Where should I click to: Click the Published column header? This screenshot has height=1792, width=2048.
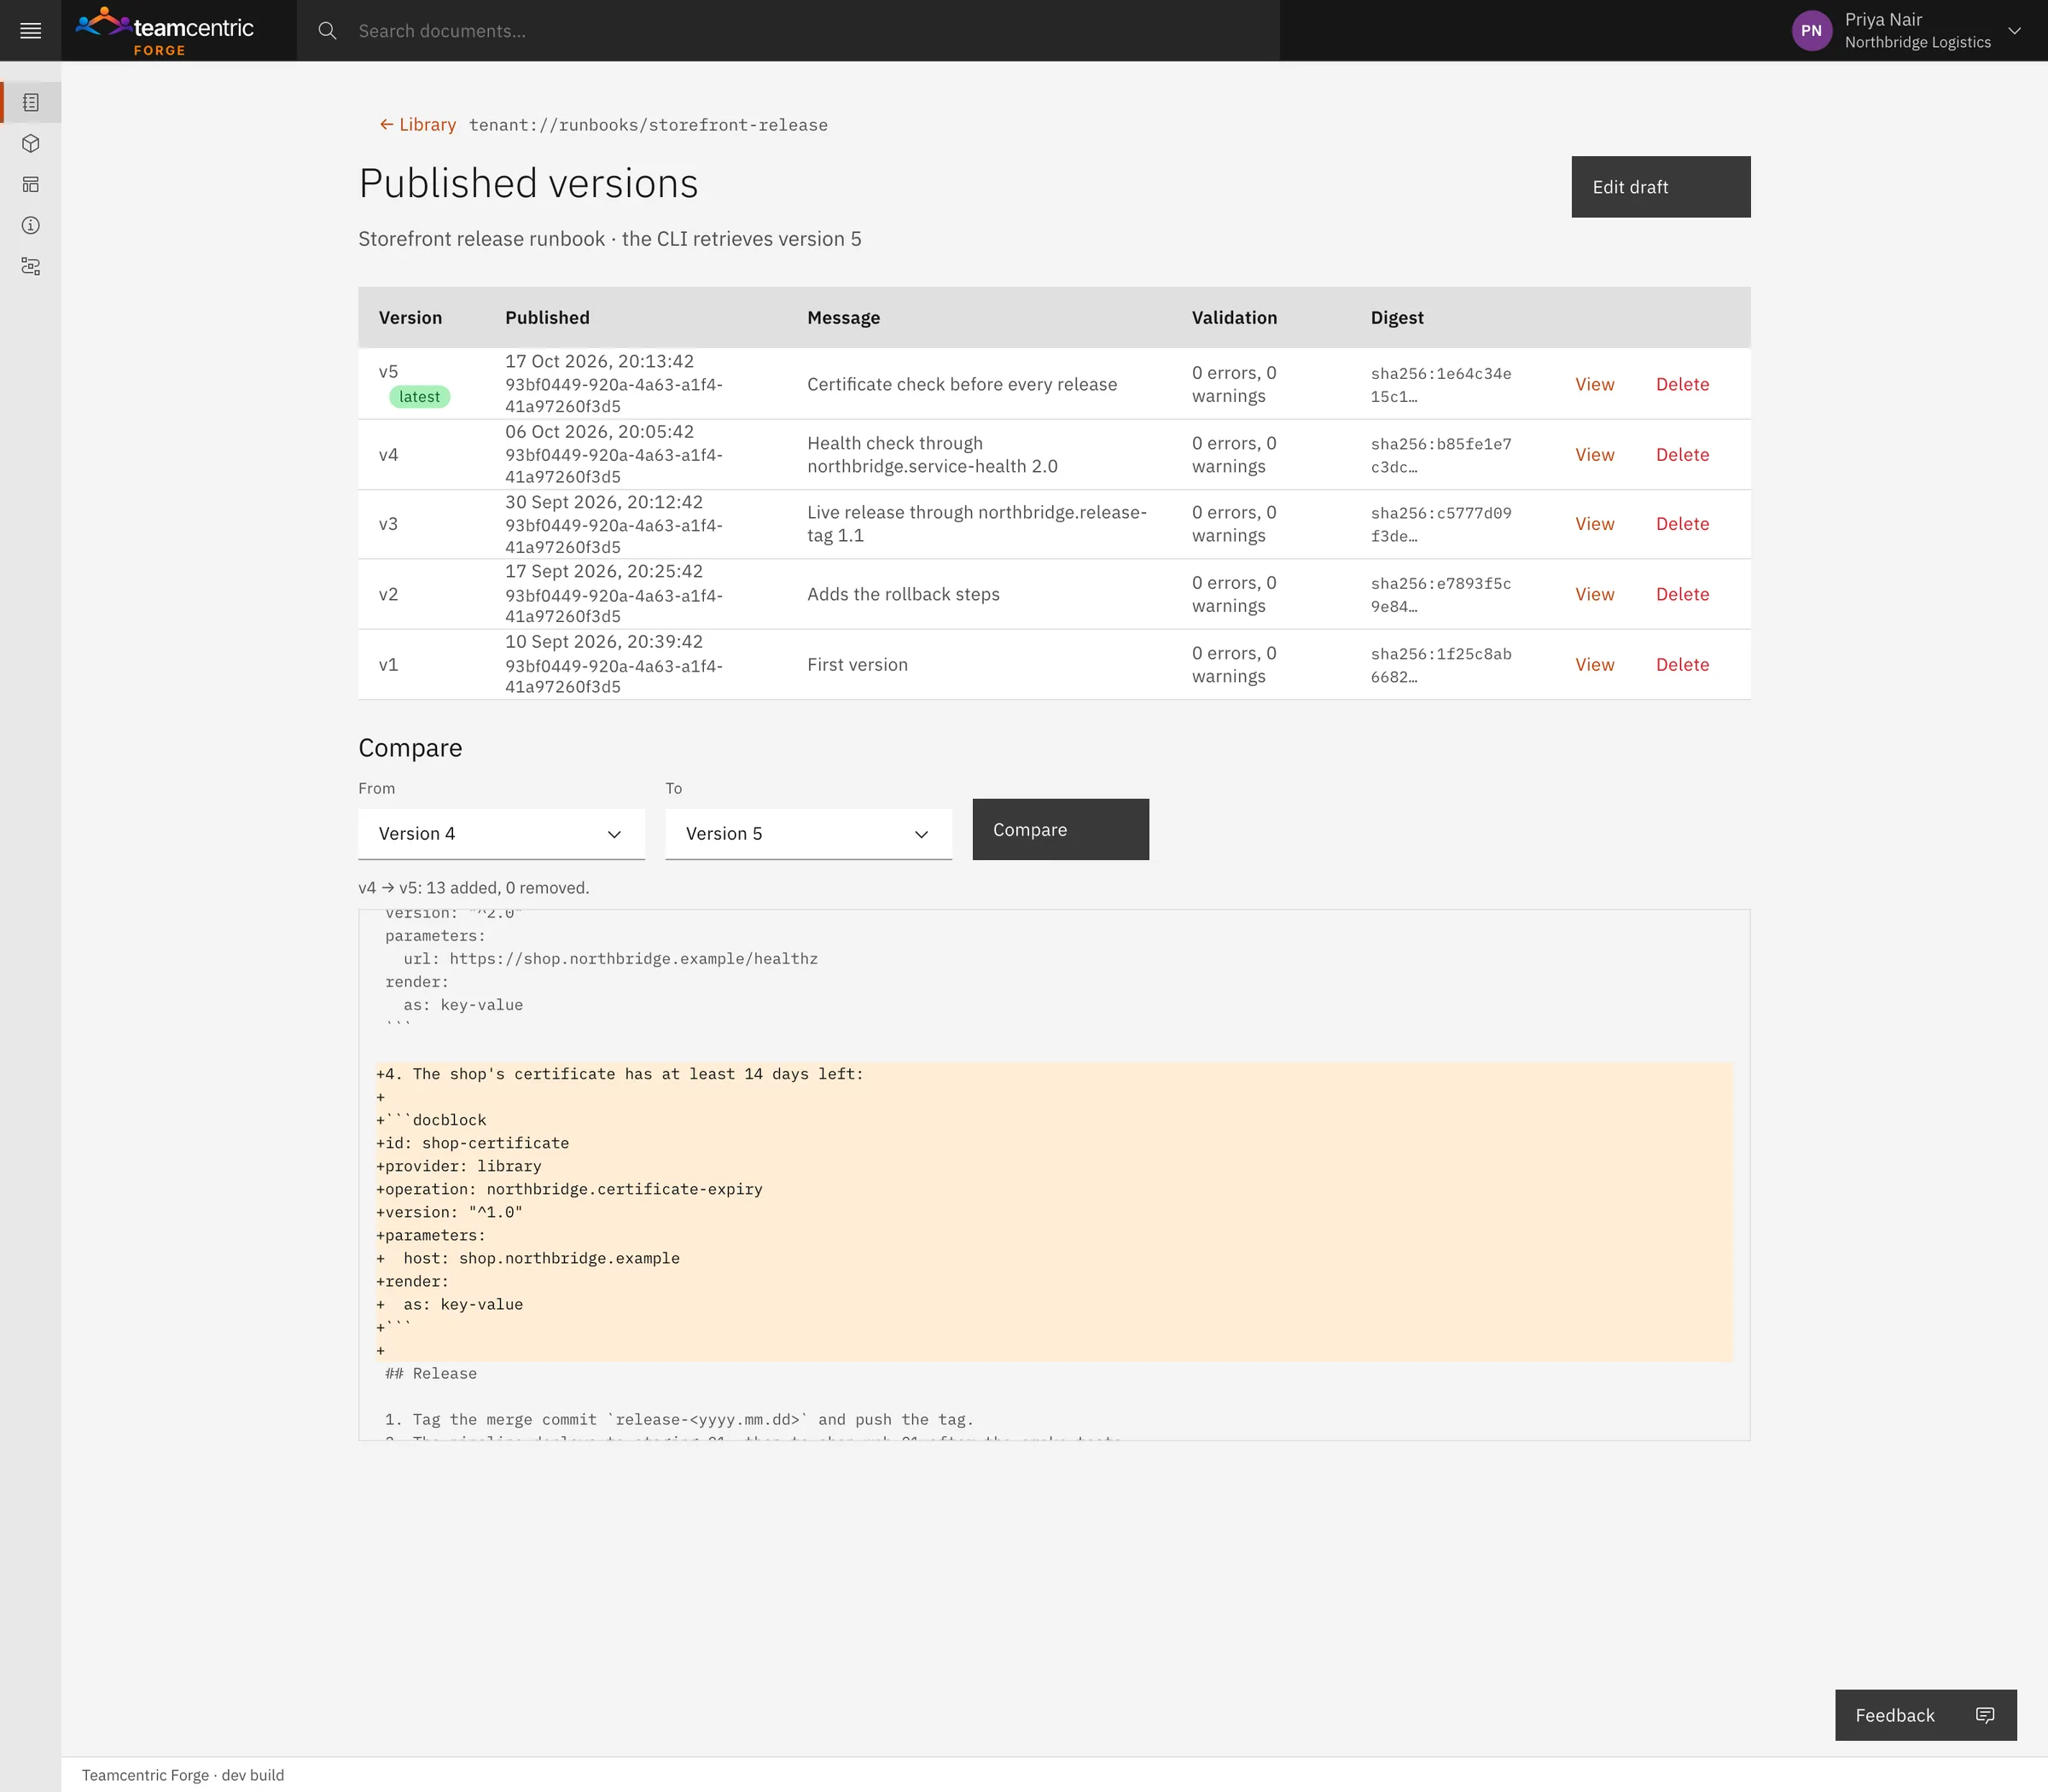(547, 317)
